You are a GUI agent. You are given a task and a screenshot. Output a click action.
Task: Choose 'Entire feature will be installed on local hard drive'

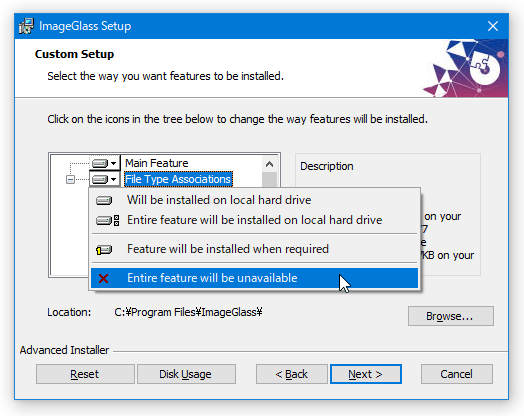tap(254, 220)
